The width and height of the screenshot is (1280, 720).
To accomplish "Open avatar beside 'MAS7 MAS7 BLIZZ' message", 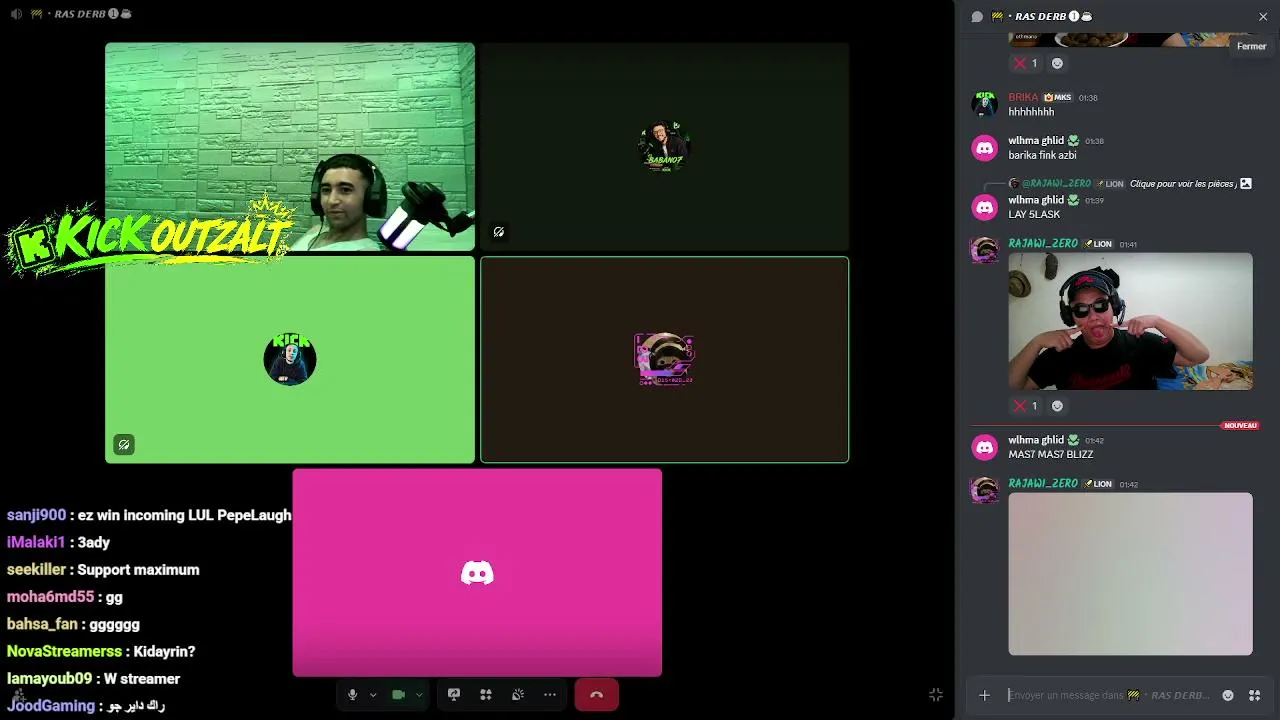I will (985, 447).
